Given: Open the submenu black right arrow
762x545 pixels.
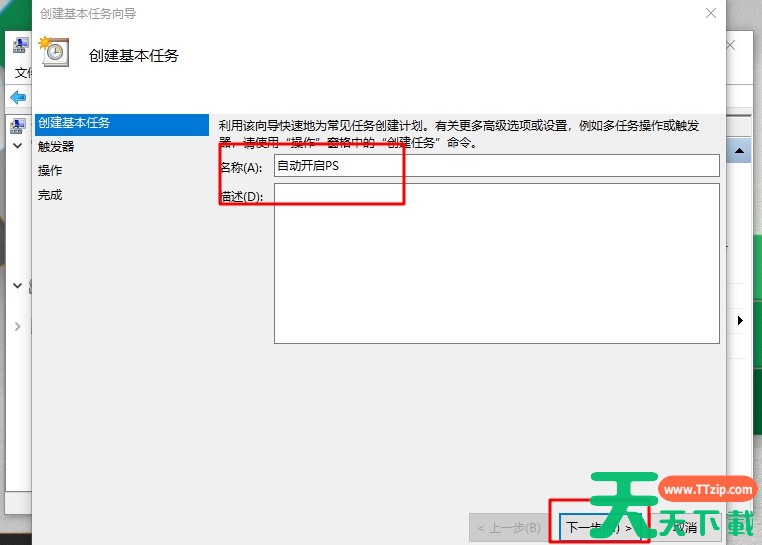Looking at the screenshot, I should [x=740, y=320].
